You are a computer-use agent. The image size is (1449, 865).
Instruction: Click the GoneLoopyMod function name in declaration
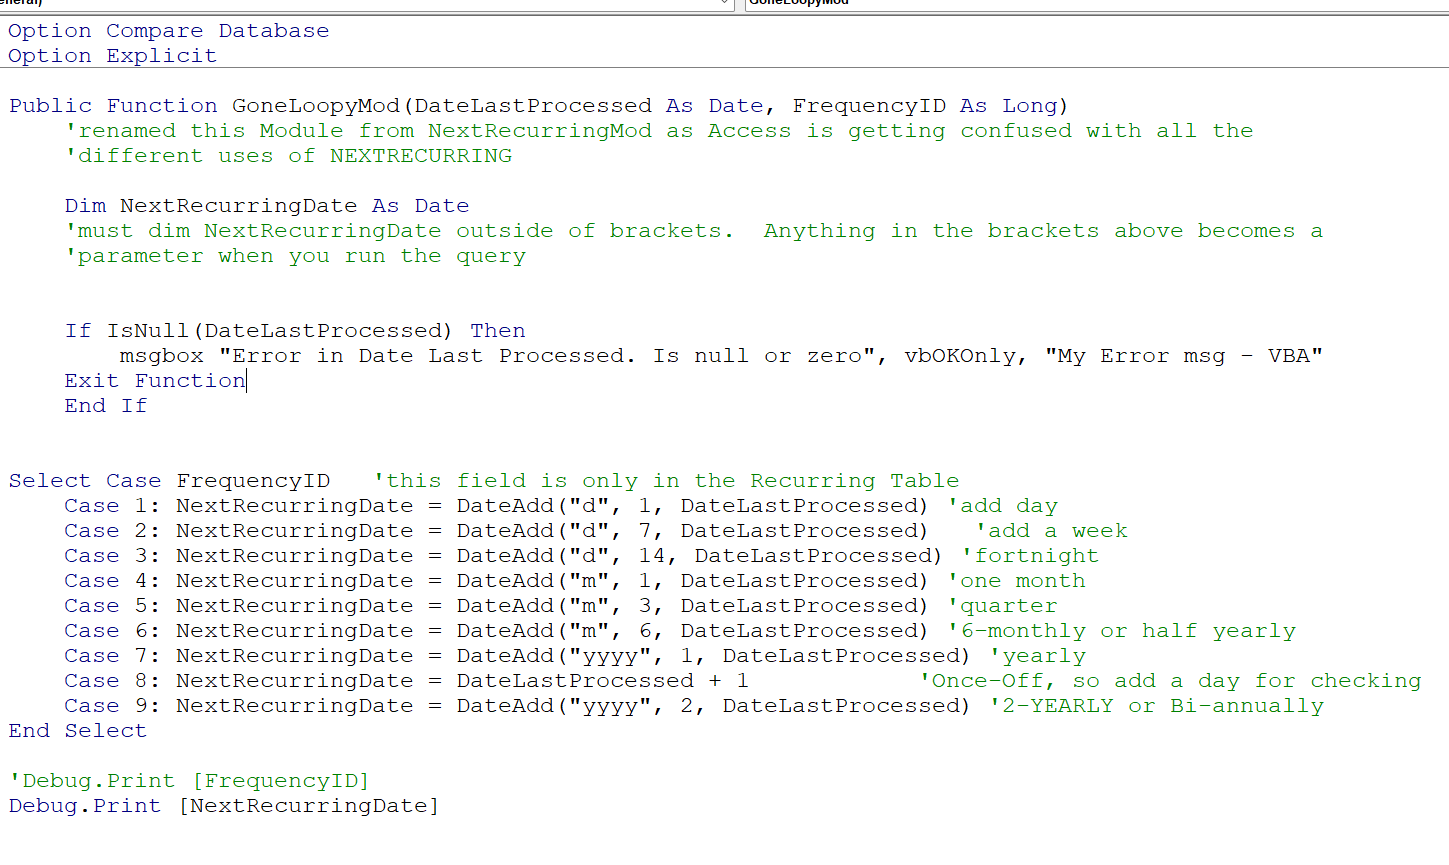tap(316, 106)
